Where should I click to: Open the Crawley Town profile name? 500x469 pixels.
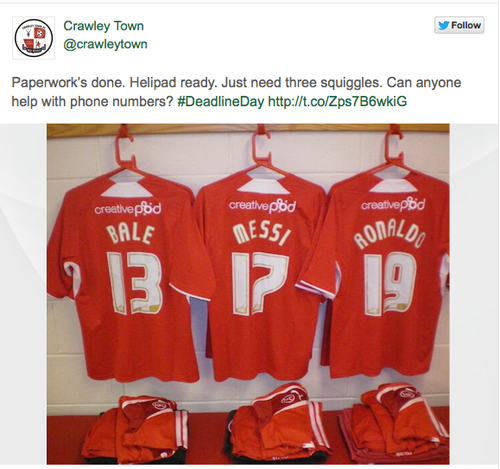tap(103, 26)
